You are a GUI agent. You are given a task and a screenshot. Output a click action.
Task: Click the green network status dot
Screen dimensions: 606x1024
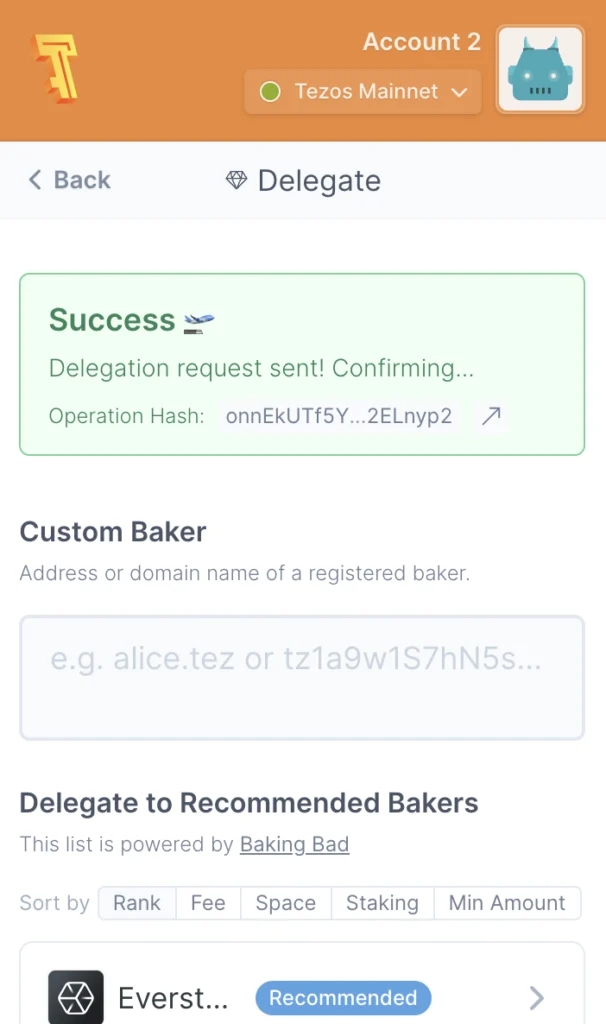point(269,92)
